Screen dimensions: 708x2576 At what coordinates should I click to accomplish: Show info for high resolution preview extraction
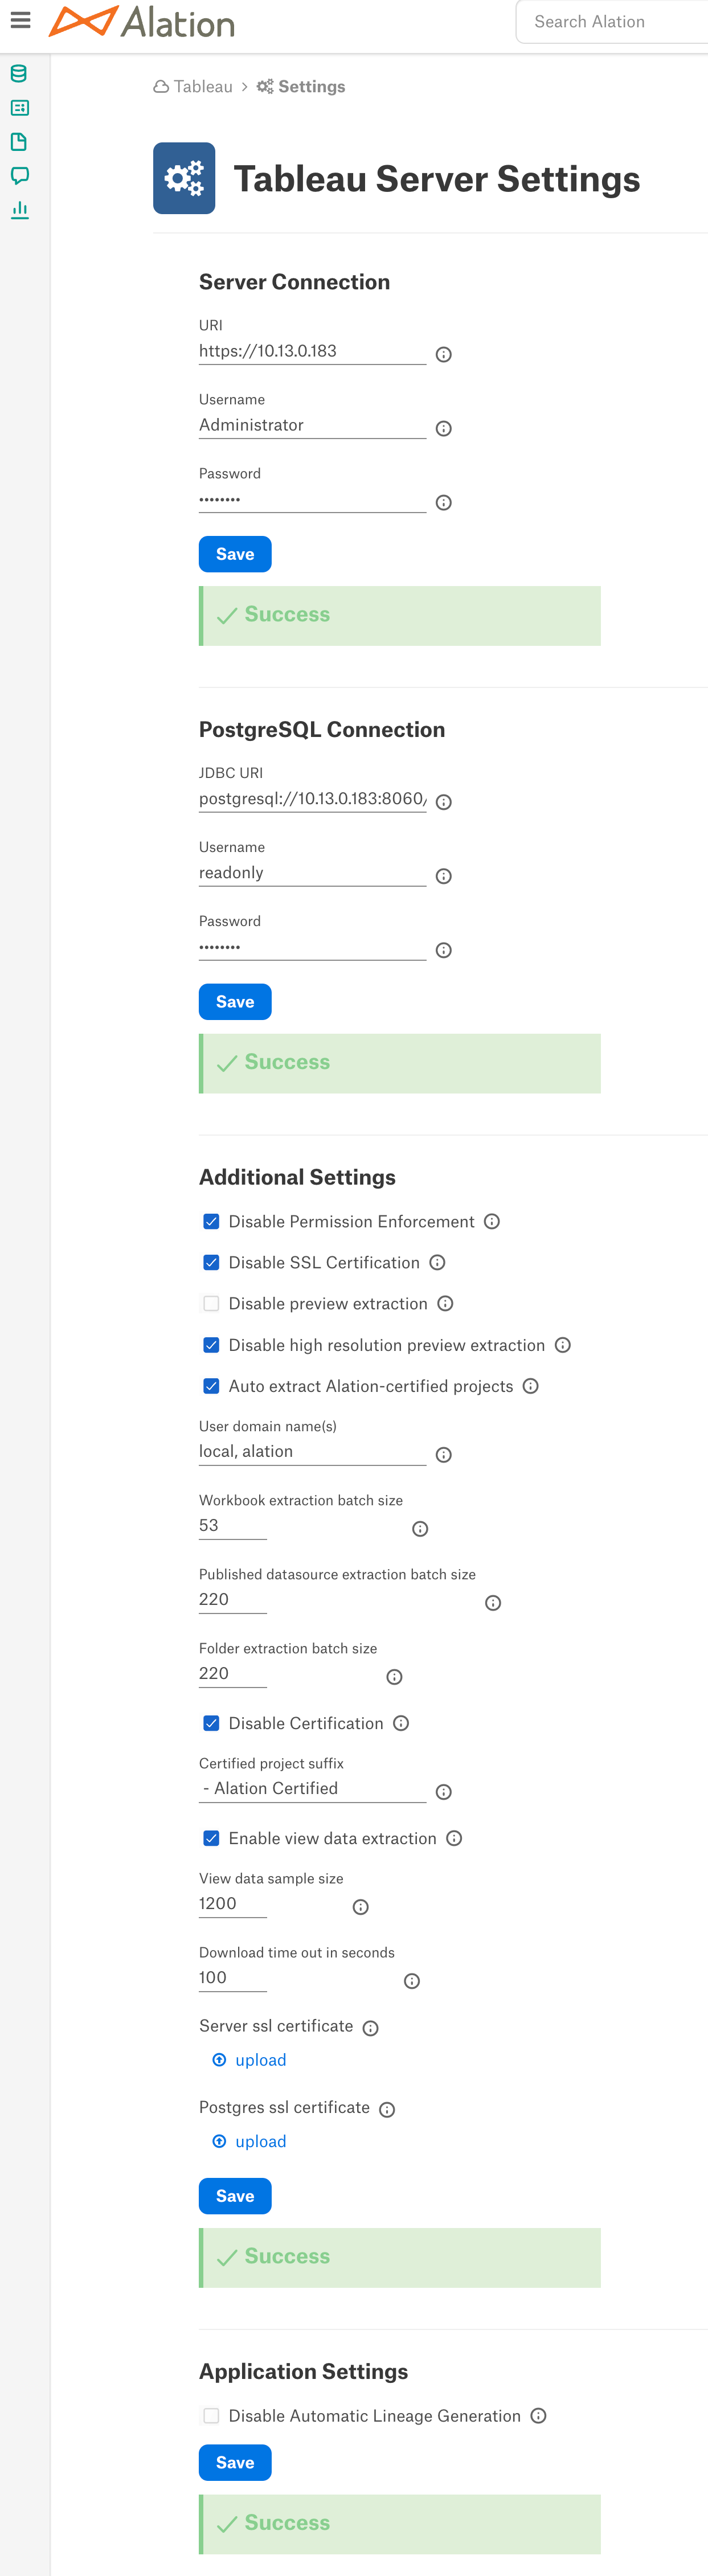563,1345
